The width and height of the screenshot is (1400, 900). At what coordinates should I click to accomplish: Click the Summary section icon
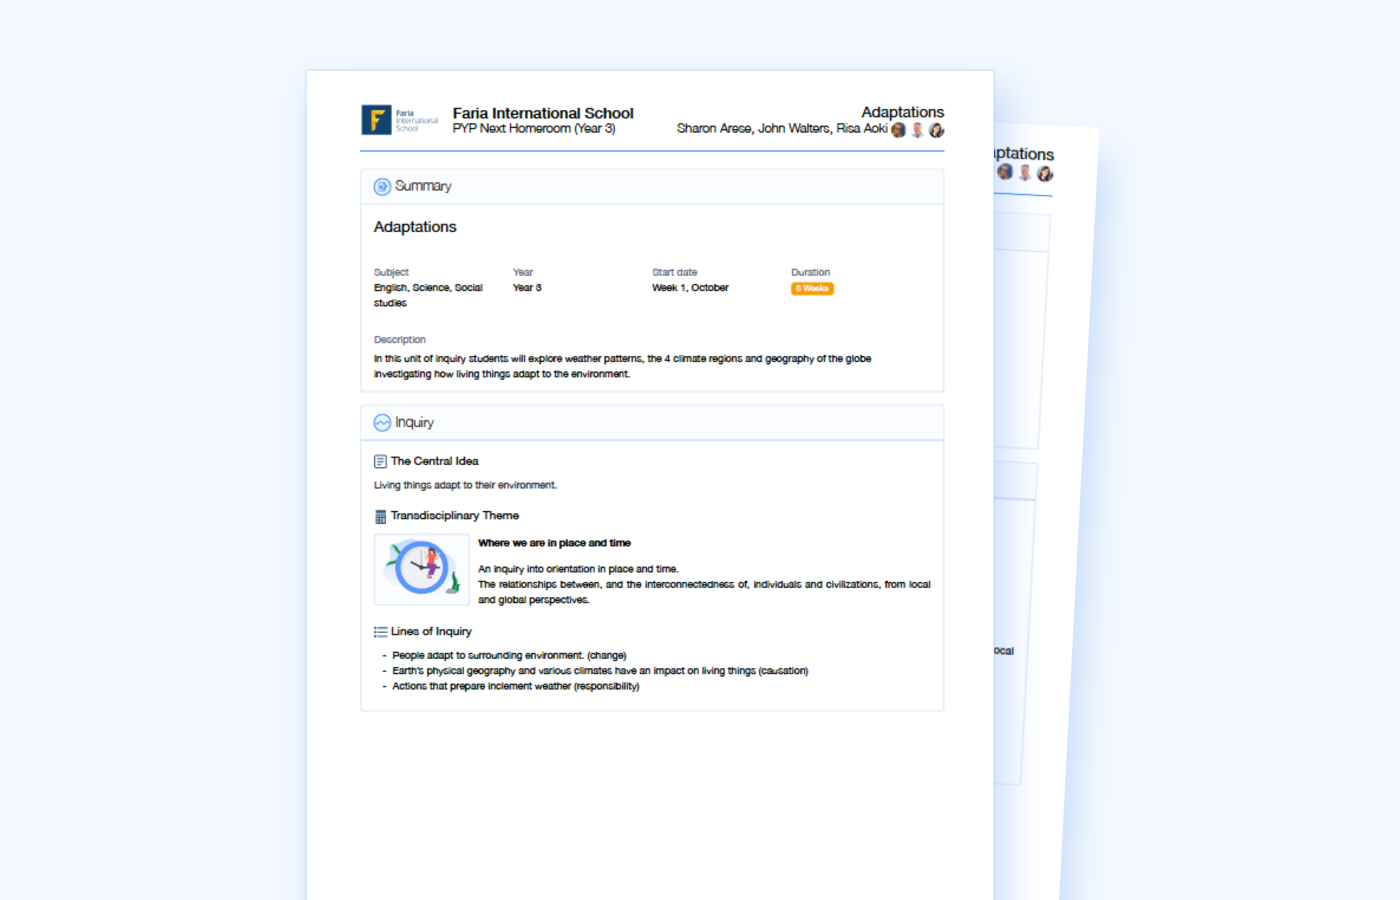coord(382,187)
